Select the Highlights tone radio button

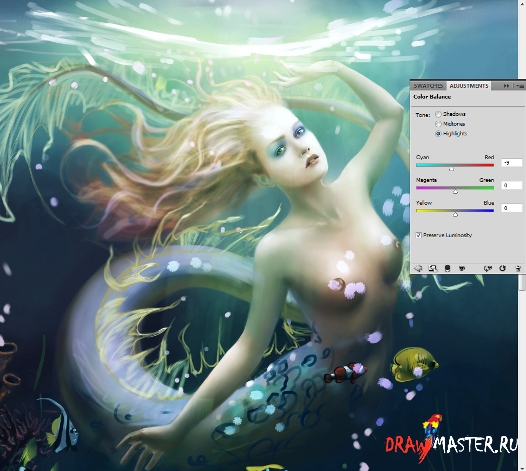point(438,134)
